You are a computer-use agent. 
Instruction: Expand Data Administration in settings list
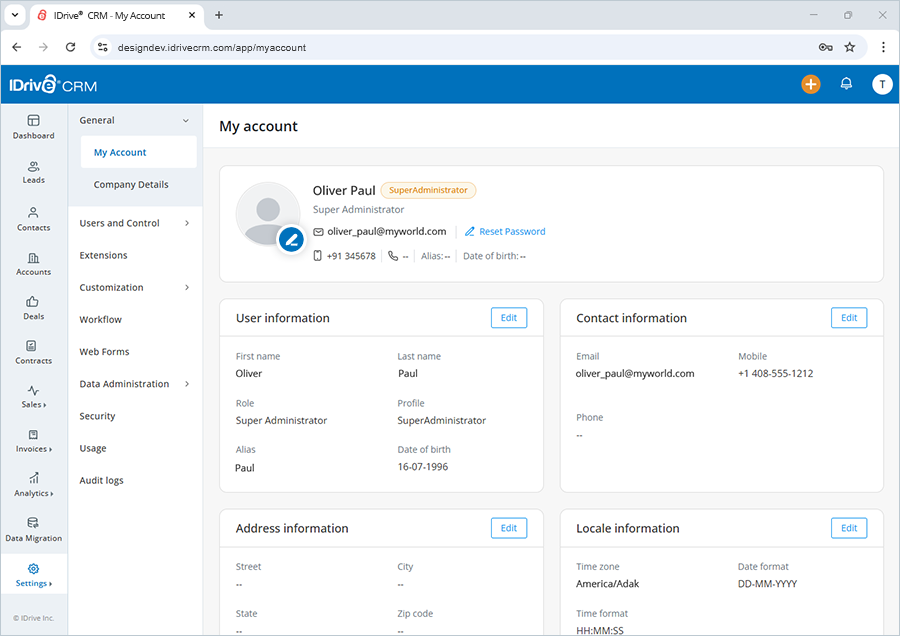[x=125, y=383]
